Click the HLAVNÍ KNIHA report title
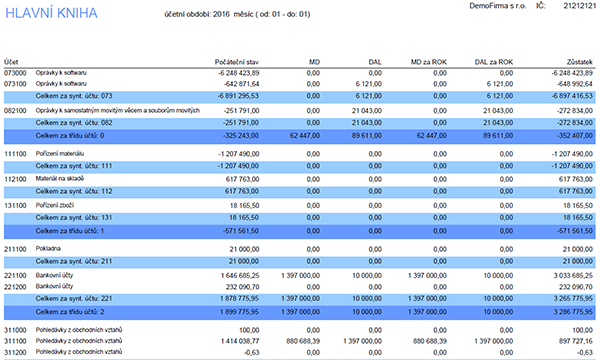The image size is (600, 360). point(51,13)
